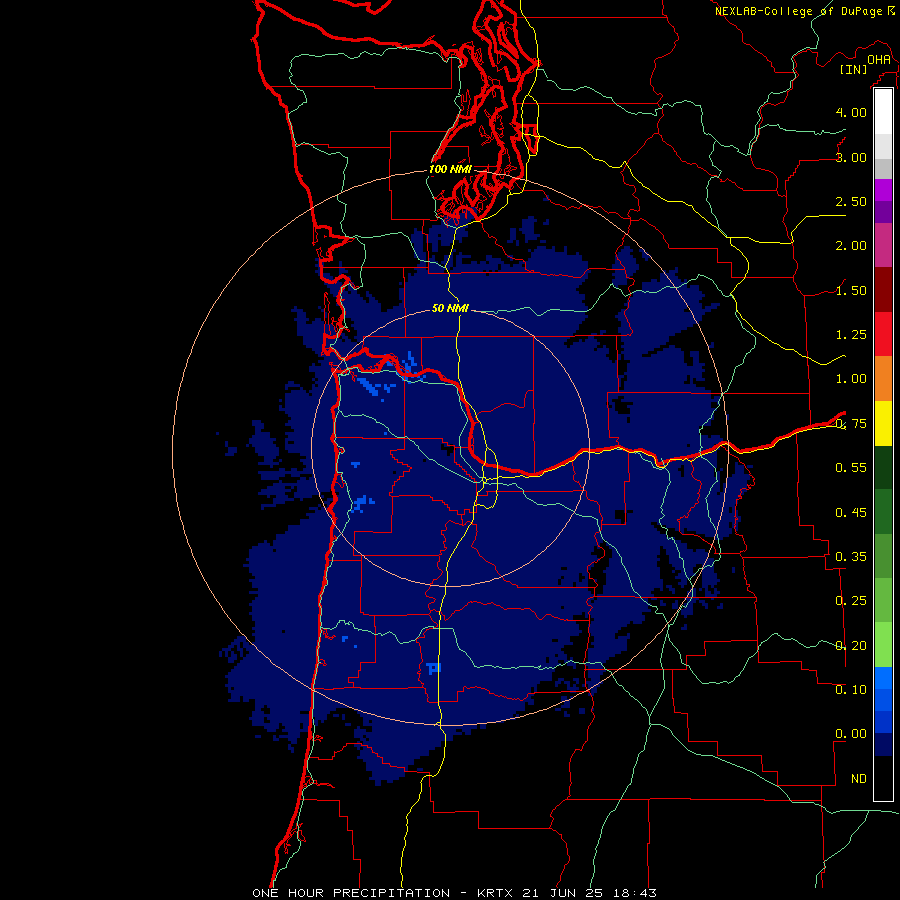
Task: Click the '4.00' legend value
Action: point(851,112)
